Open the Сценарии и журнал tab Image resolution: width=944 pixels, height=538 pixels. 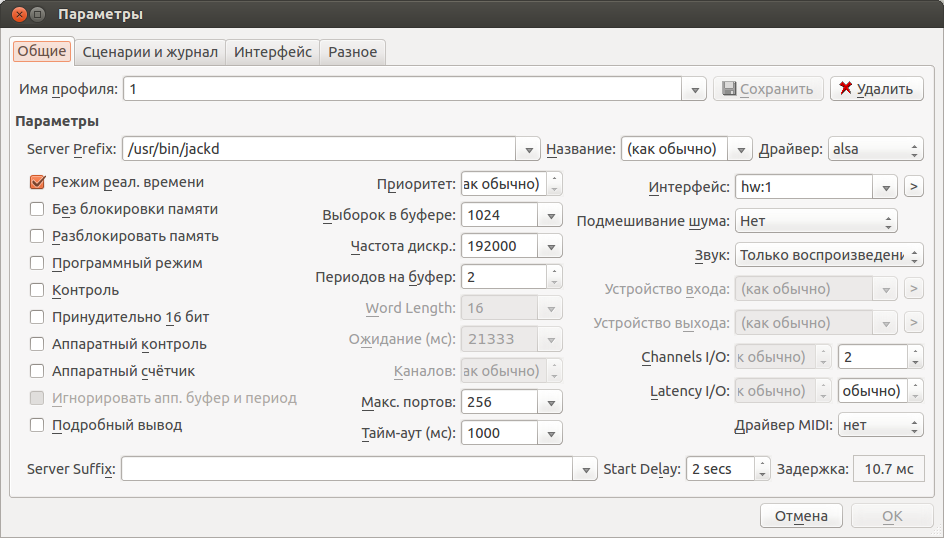[150, 52]
